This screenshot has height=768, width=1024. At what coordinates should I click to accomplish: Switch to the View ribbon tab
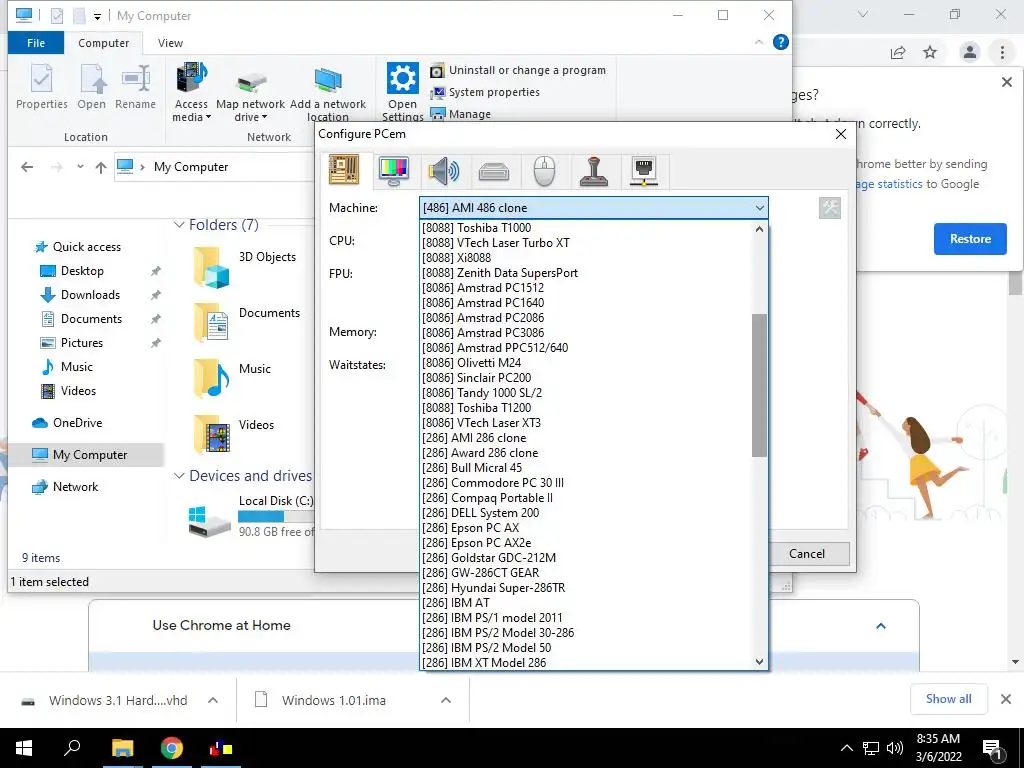[x=170, y=43]
